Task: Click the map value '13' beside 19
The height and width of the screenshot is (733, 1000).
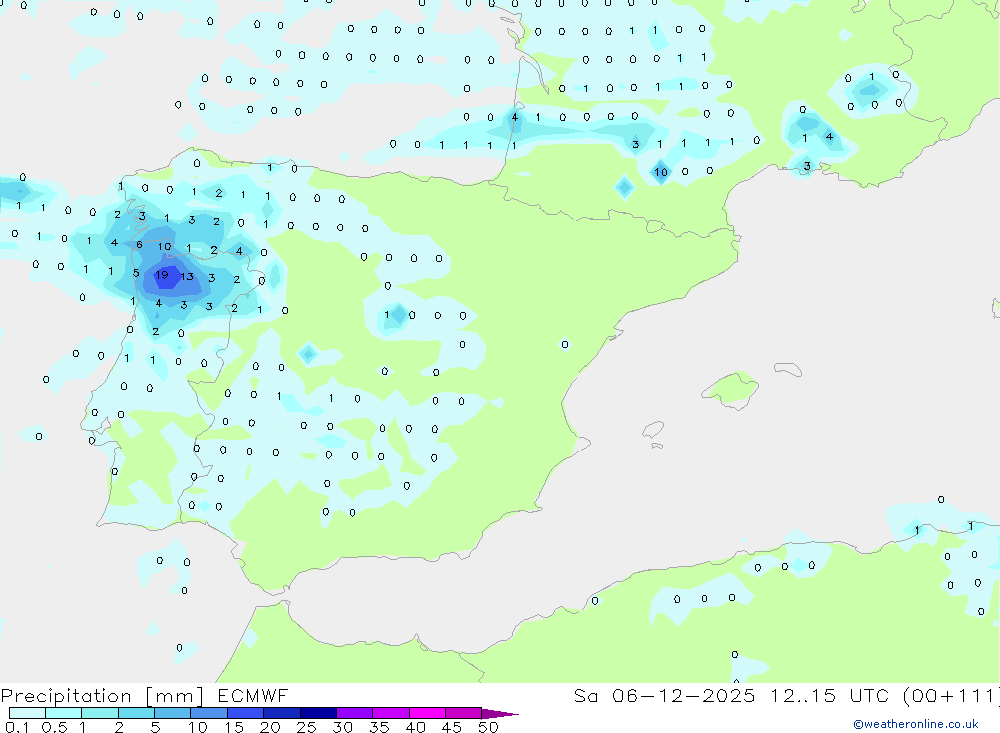Action: tap(186, 276)
